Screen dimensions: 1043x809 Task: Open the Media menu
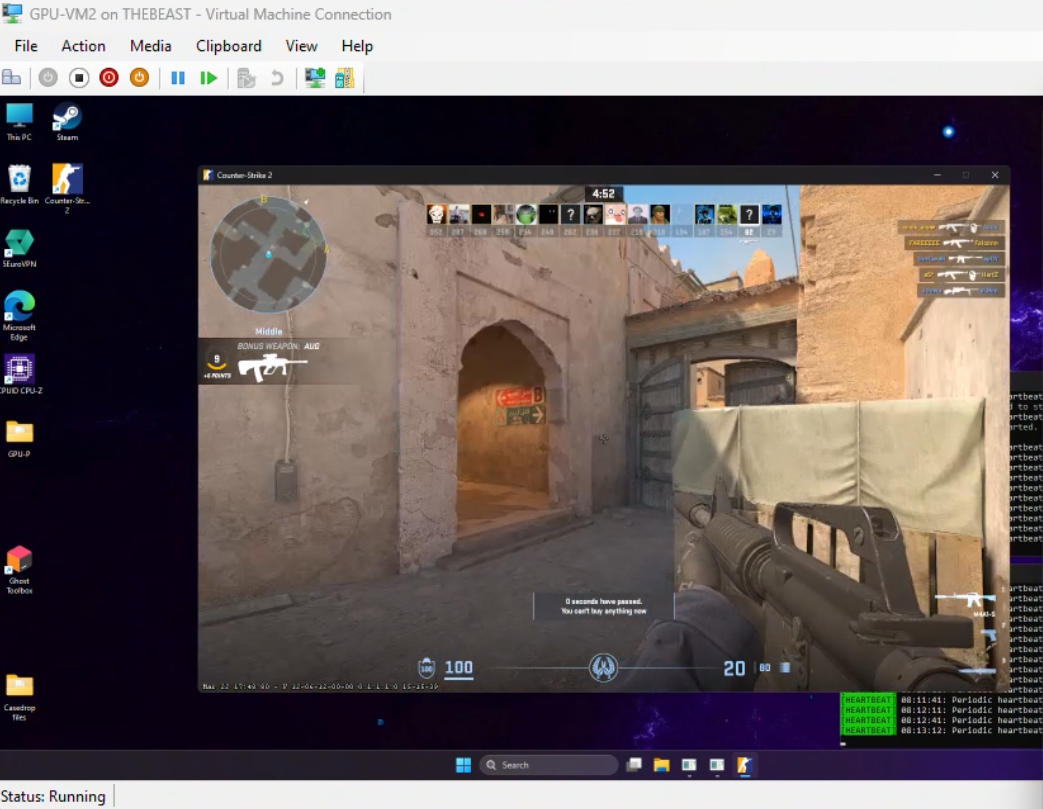150,46
